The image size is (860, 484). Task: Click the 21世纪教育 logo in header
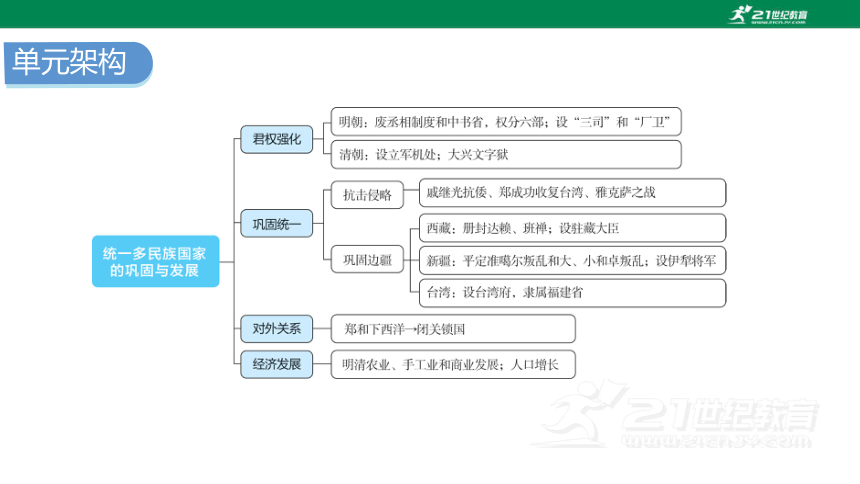[767, 14]
